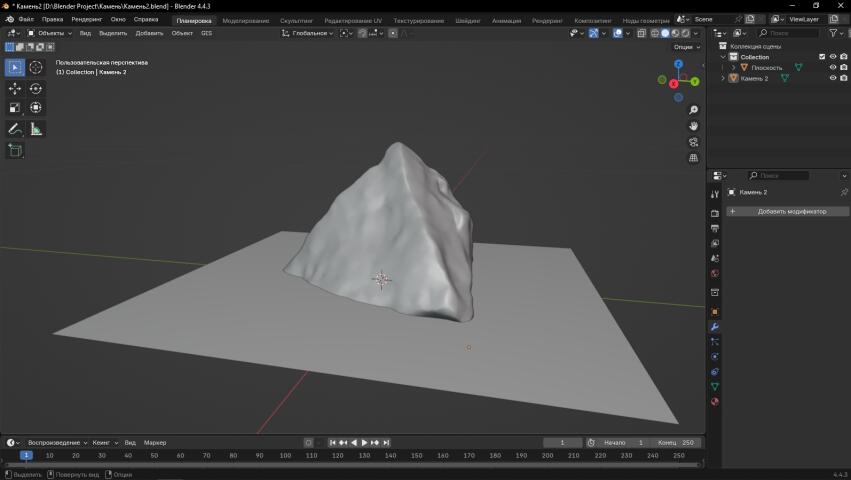The image size is (851, 480).
Task: Expand Плоскость tree item in outliner
Action: point(733,67)
